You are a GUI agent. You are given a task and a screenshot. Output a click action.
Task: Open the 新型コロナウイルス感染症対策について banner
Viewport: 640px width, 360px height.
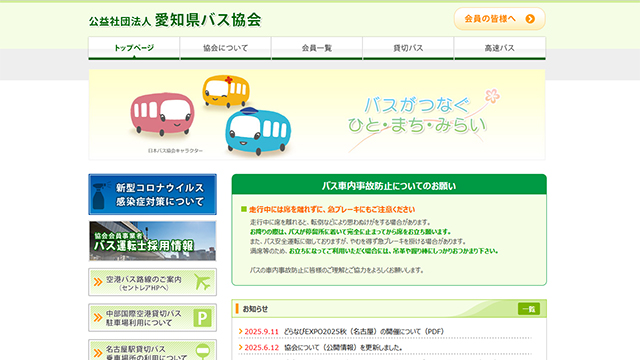pyautogui.click(x=153, y=194)
